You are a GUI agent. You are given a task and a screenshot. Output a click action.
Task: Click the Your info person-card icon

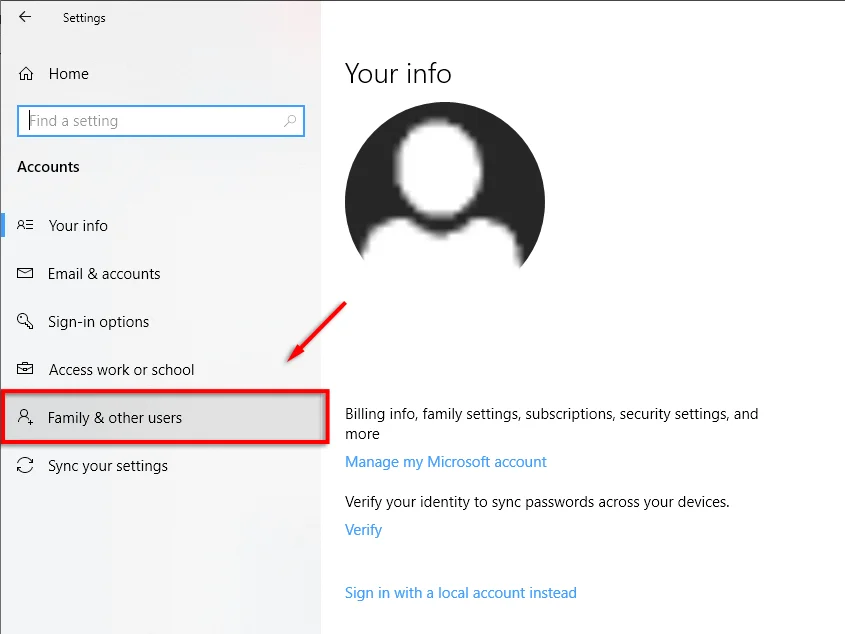25,225
